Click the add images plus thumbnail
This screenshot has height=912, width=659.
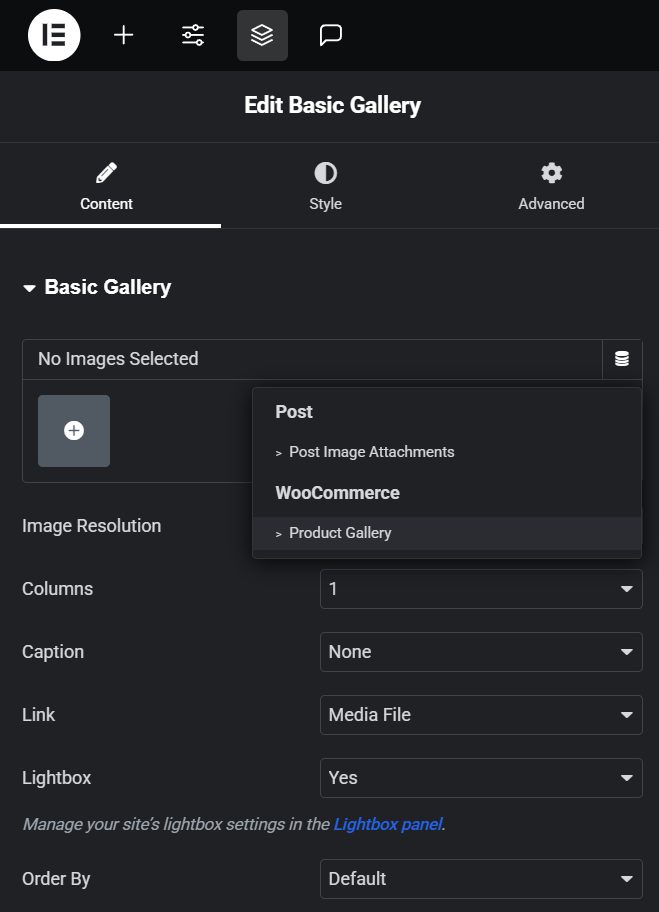coord(74,431)
